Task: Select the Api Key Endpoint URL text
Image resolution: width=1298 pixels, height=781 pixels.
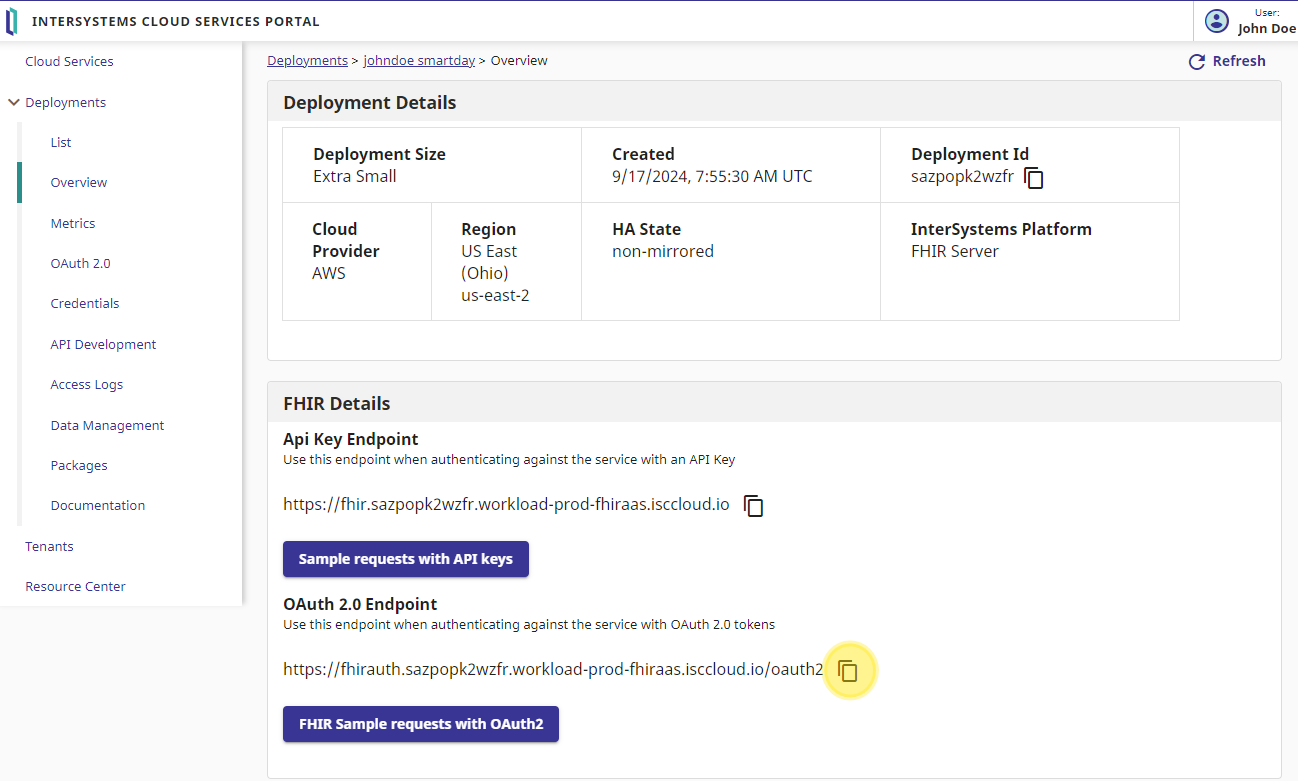Action: 506,504
